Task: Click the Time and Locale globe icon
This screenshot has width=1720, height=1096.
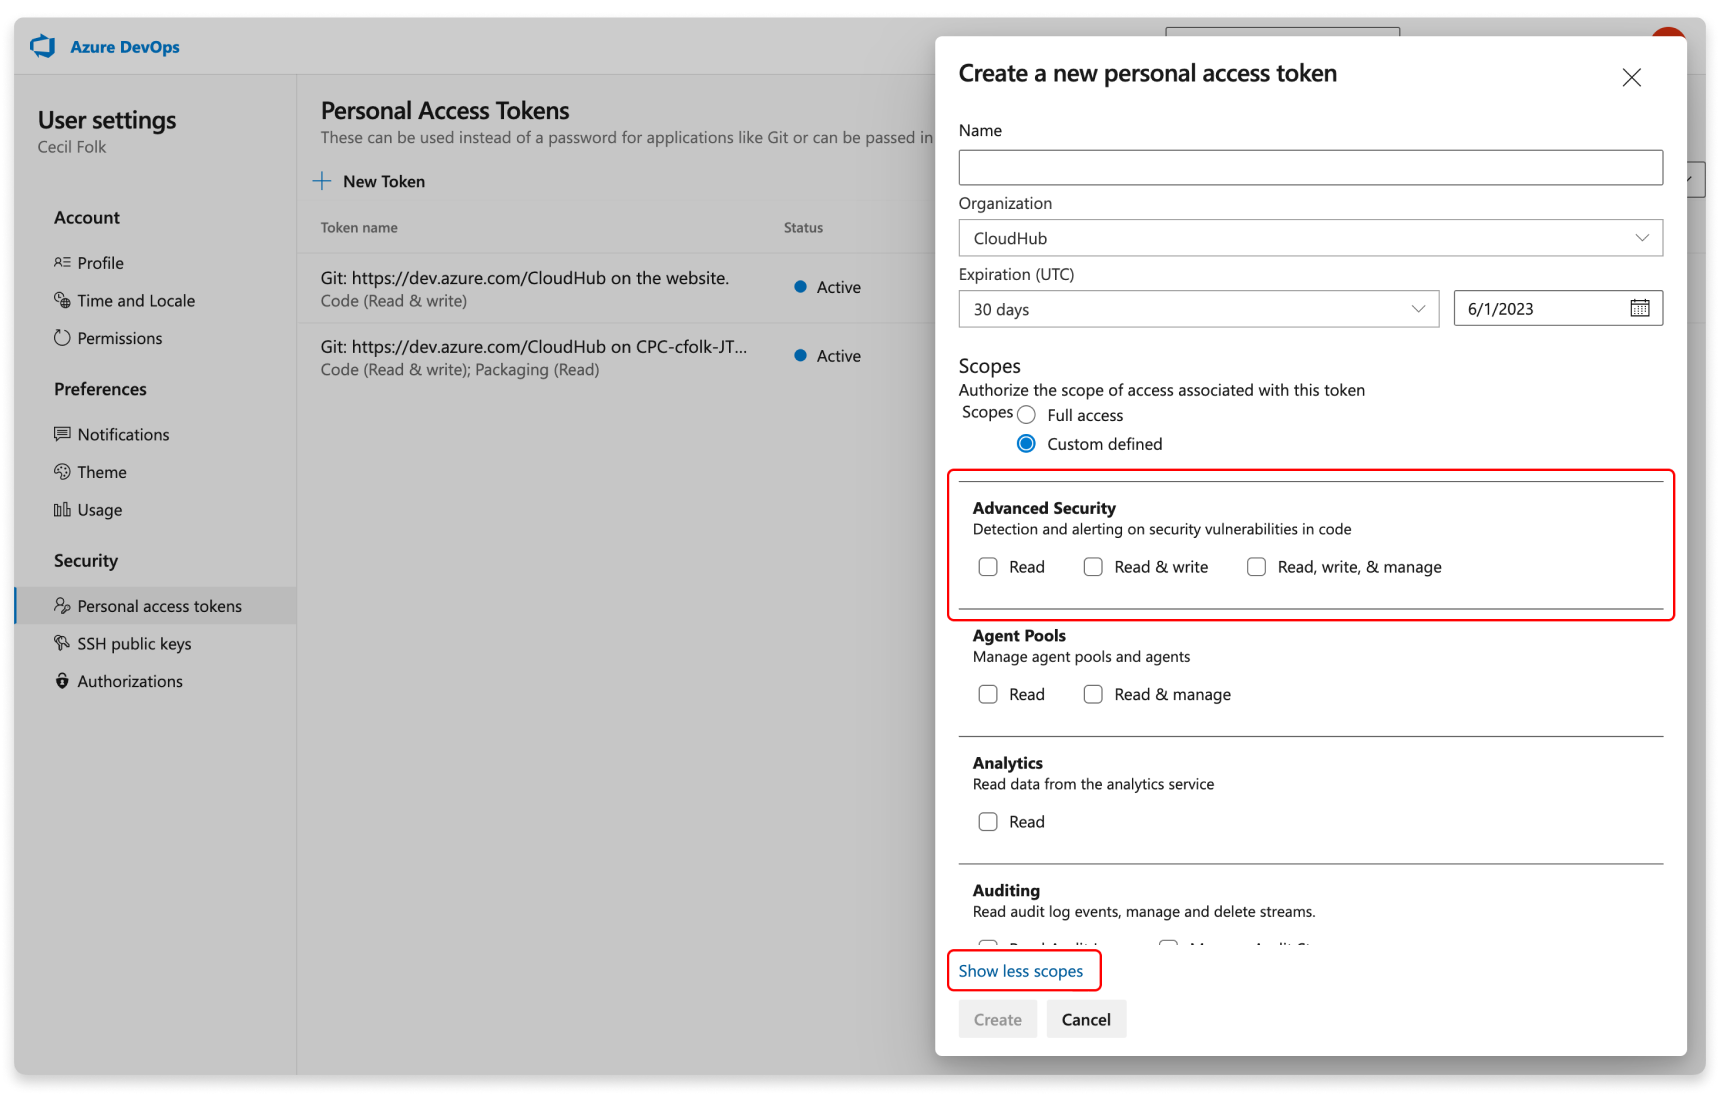Action: pyautogui.click(x=62, y=300)
